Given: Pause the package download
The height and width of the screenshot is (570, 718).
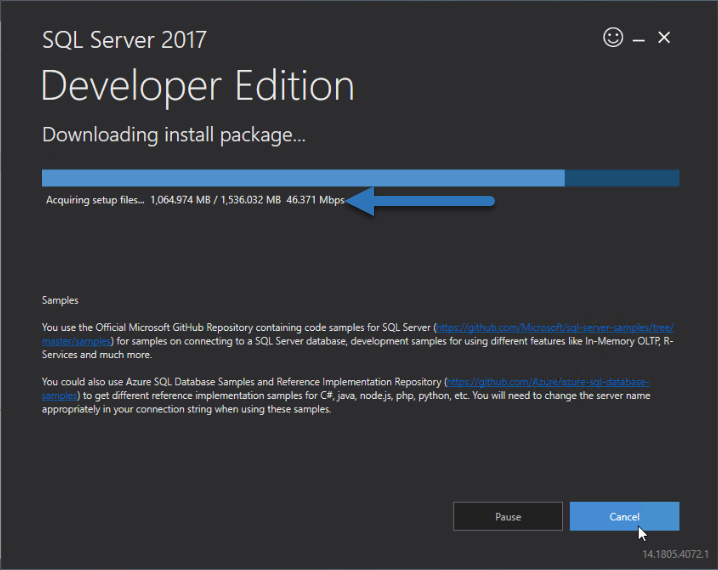Looking at the screenshot, I should (508, 516).
